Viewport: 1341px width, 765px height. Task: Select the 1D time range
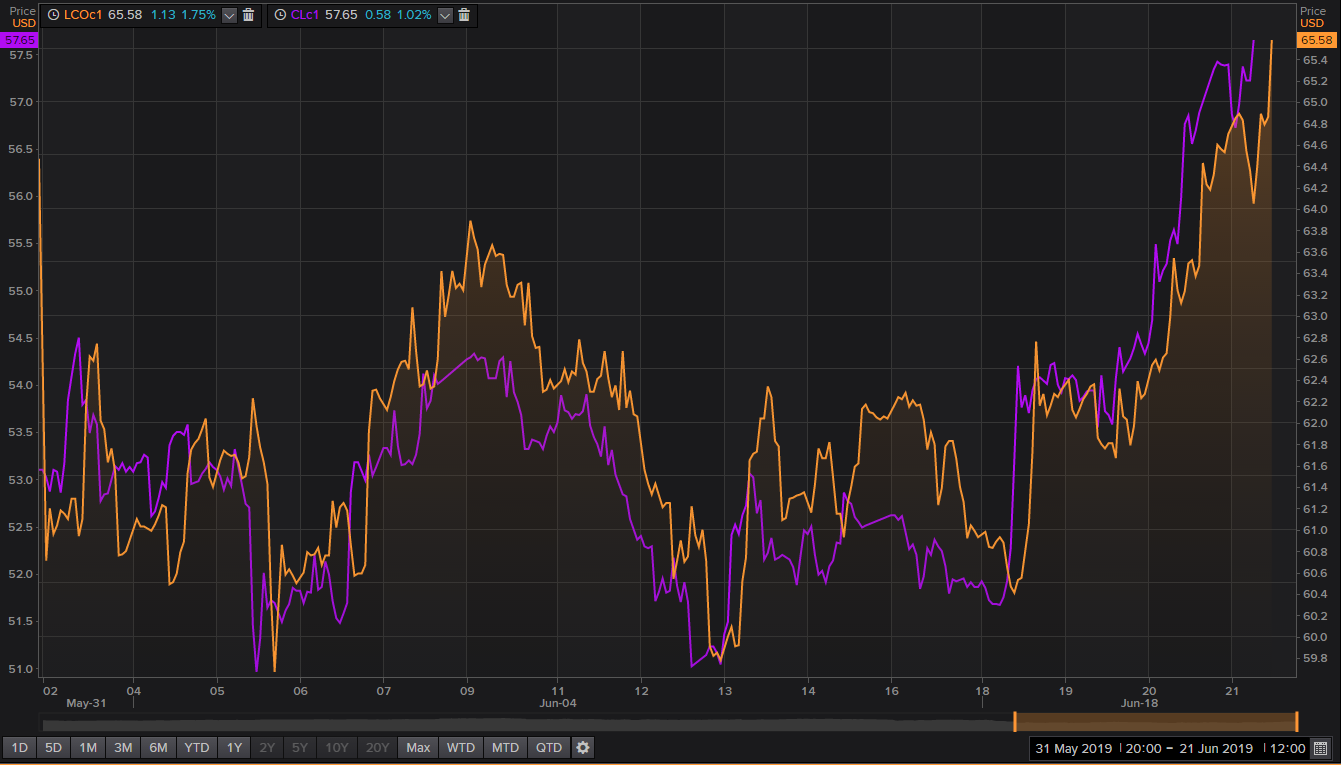point(19,747)
